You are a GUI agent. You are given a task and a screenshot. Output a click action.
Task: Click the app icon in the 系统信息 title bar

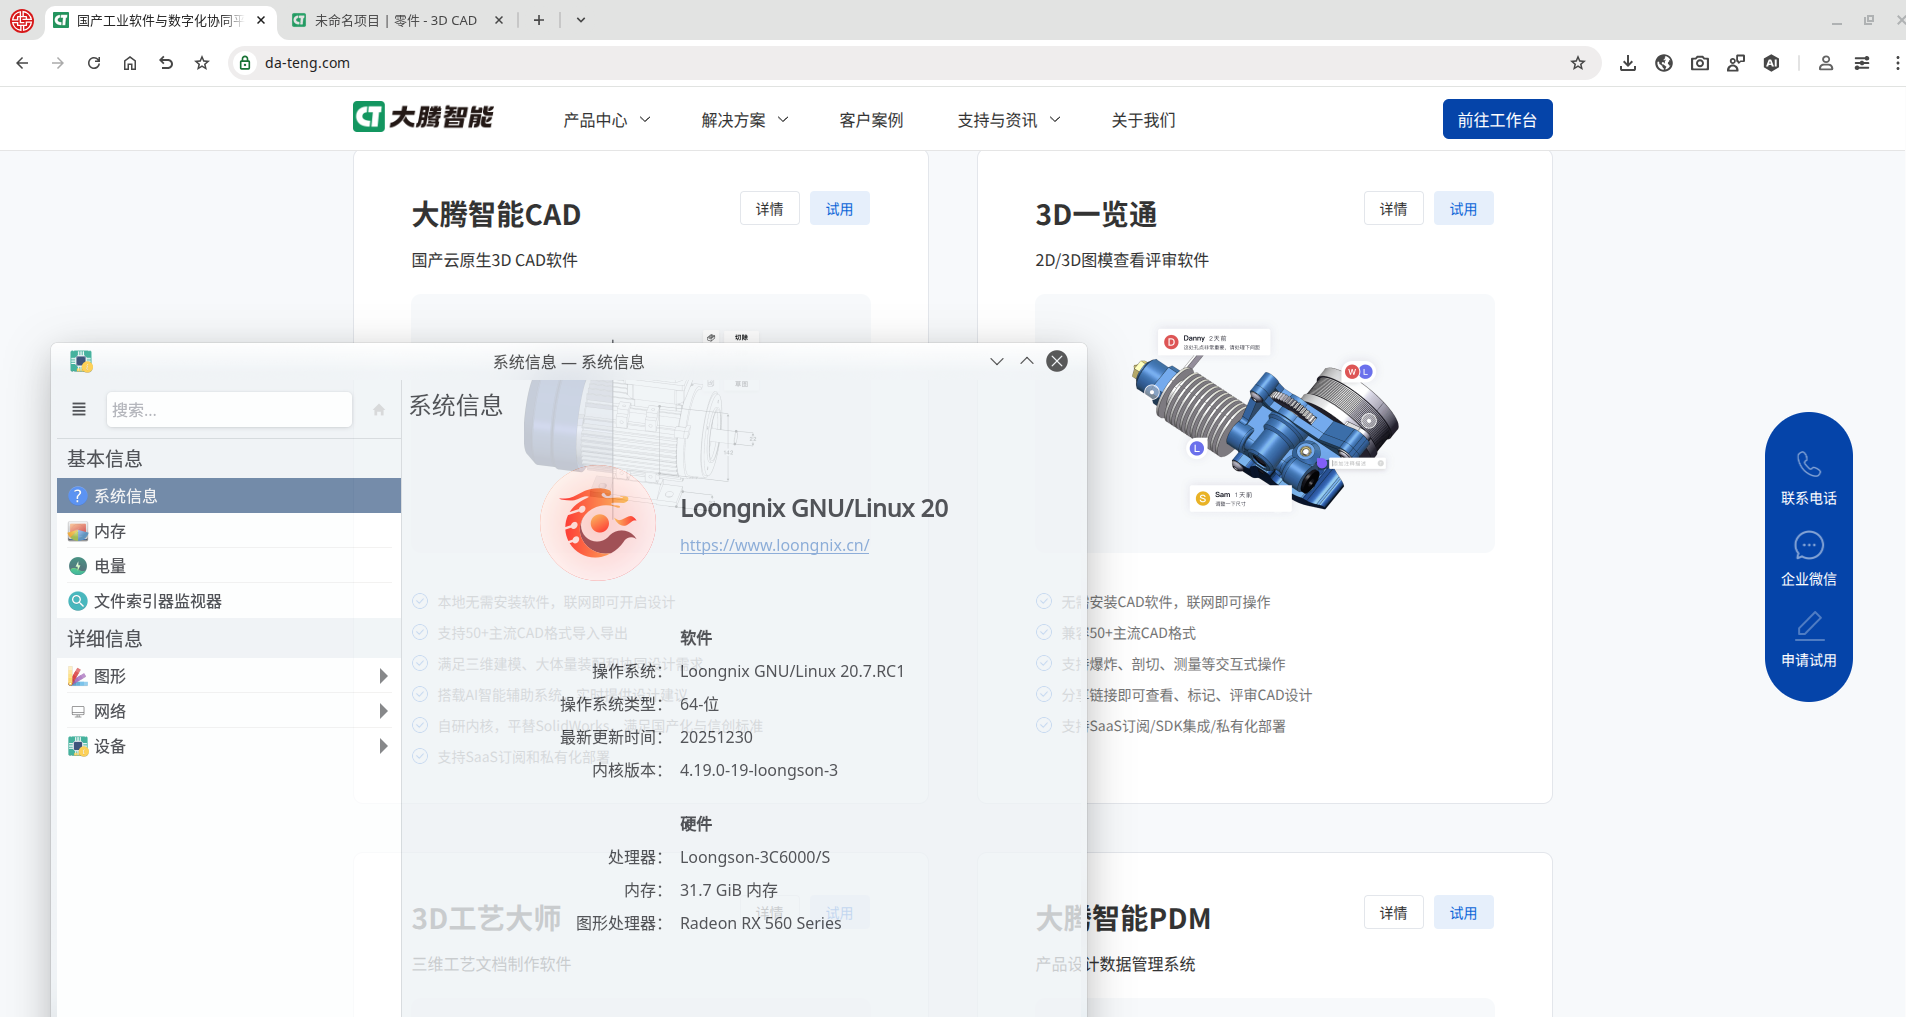[81, 361]
